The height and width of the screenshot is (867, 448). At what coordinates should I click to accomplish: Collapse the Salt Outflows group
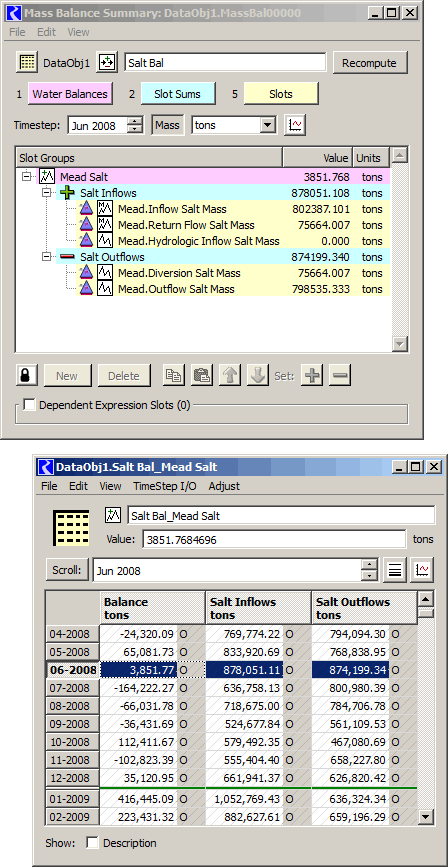(x=46, y=257)
